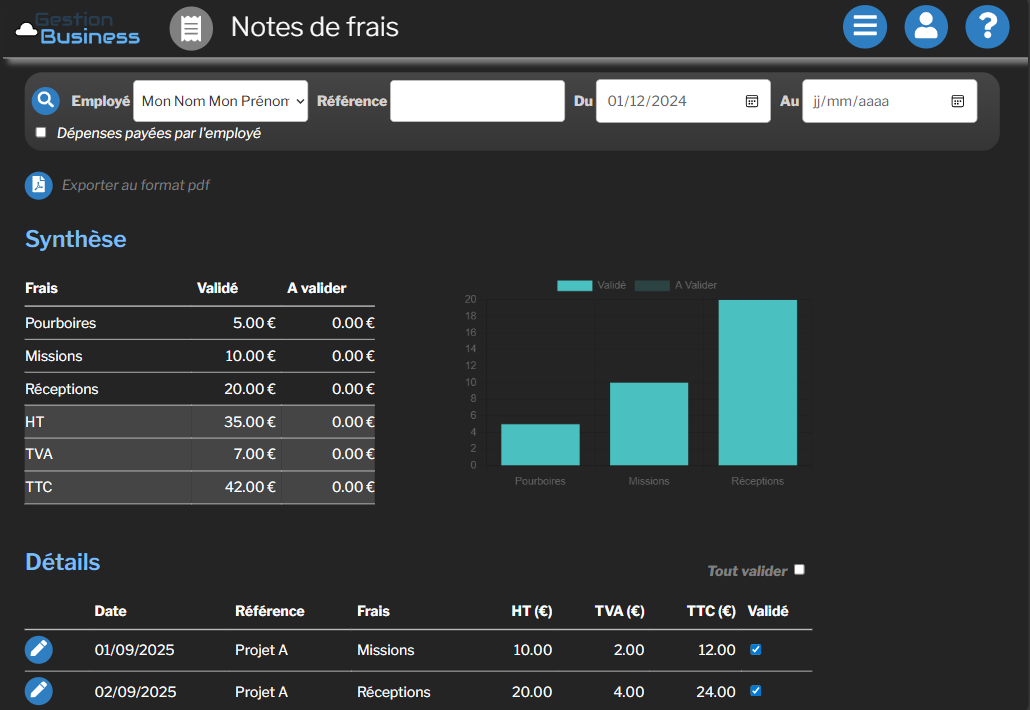Enable Dépenses payées par l'employé checkbox
This screenshot has width=1030, height=710.
pyautogui.click(x=41, y=132)
